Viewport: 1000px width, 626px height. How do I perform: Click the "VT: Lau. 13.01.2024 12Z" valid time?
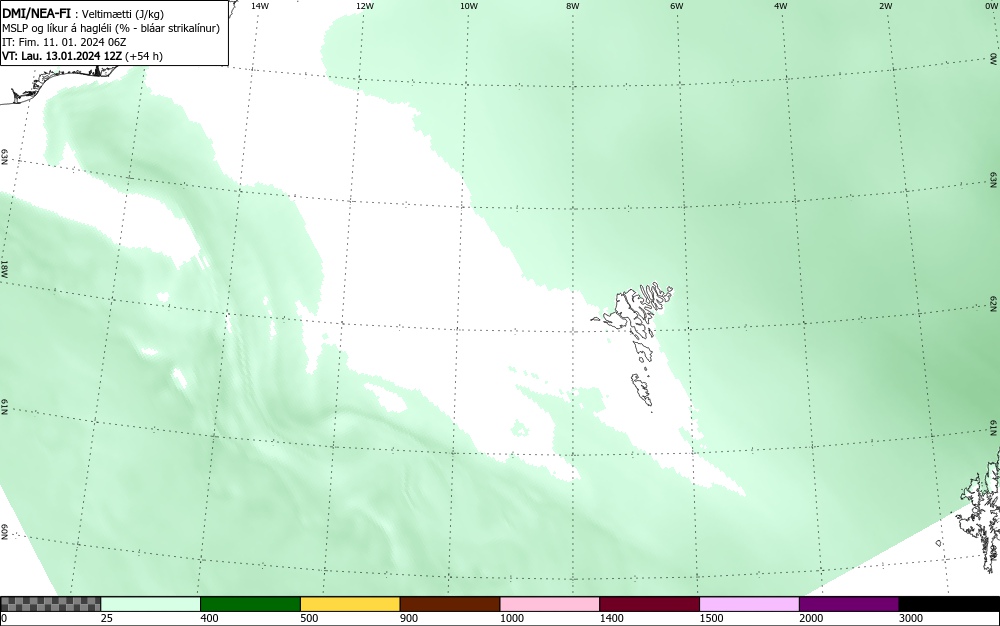[62, 56]
